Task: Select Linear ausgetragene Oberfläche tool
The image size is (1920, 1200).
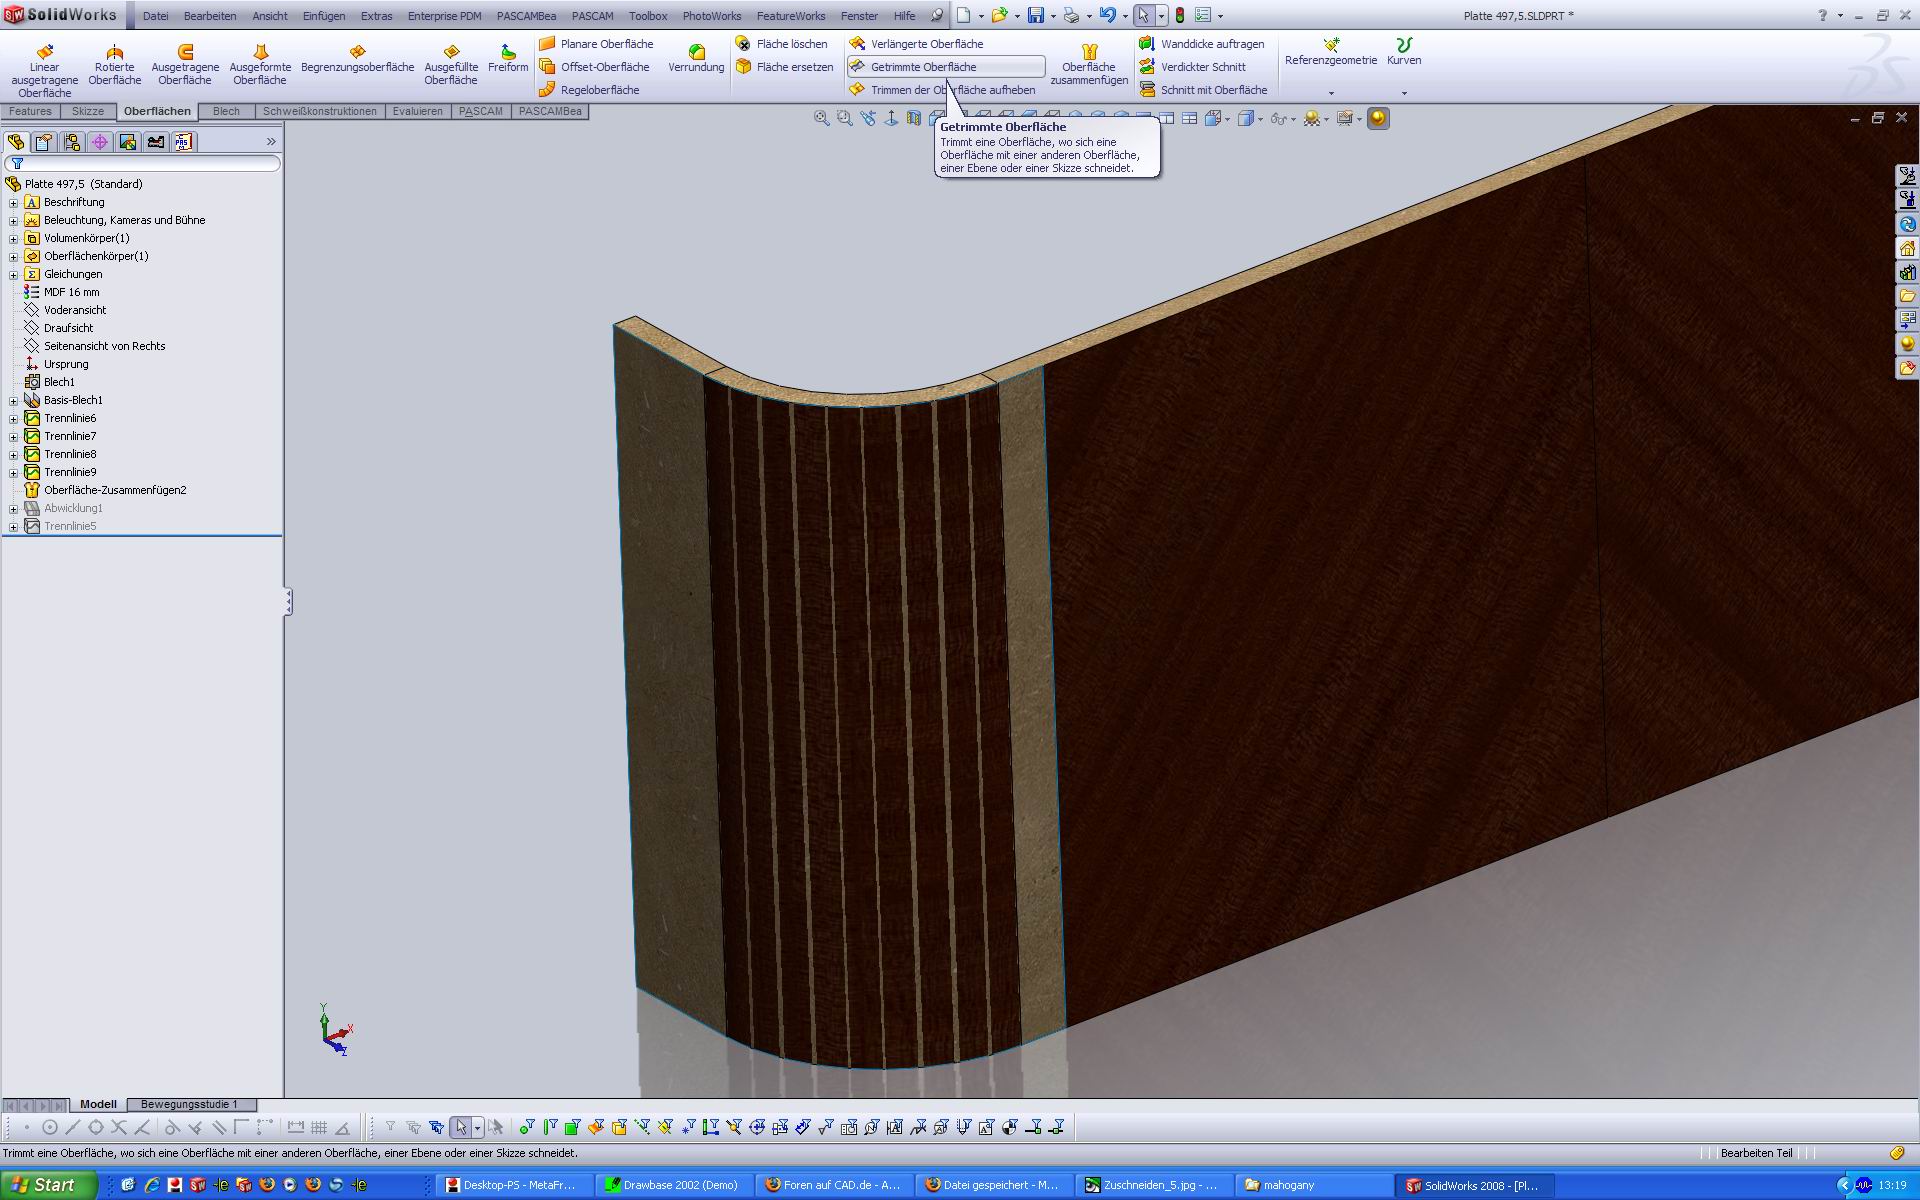Action: tap(44, 70)
